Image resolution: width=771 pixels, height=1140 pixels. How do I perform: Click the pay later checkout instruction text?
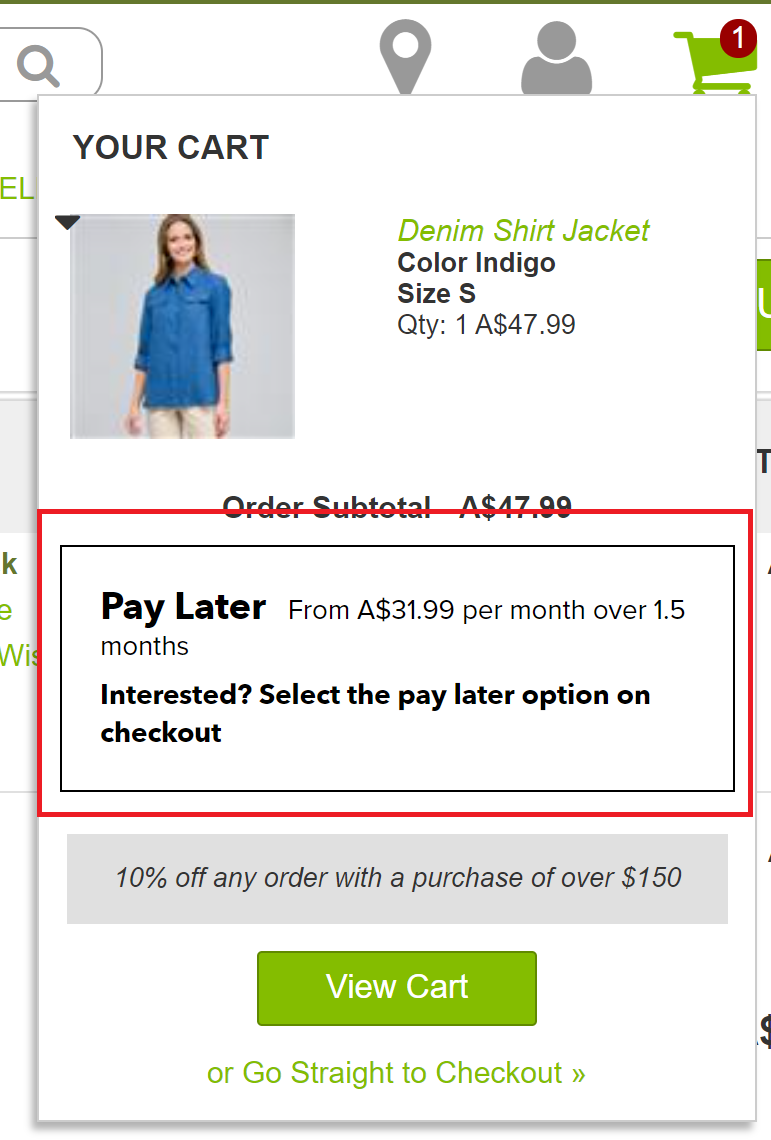pos(375,713)
